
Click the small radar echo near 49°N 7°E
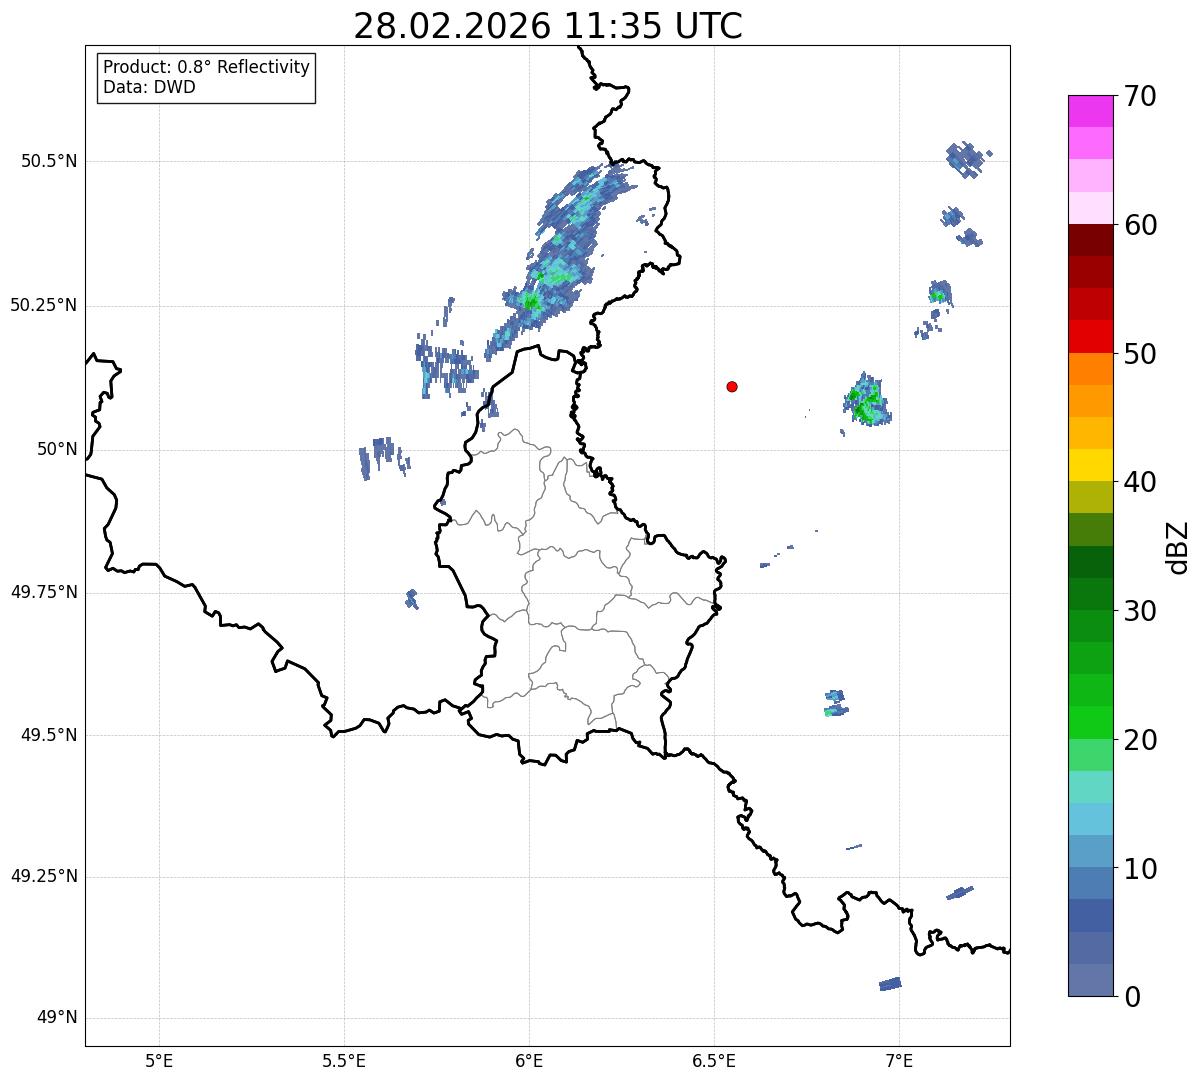coord(890,984)
